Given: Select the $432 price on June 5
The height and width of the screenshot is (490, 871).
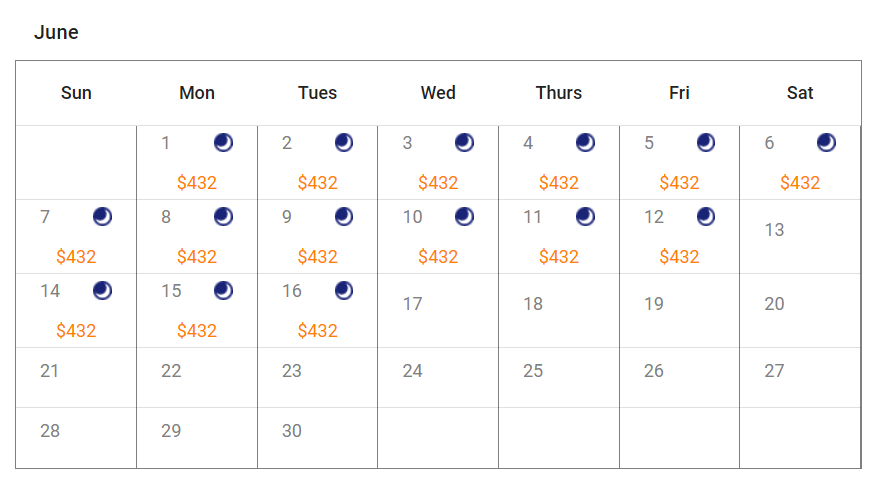Looking at the screenshot, I should coord(679,183).
